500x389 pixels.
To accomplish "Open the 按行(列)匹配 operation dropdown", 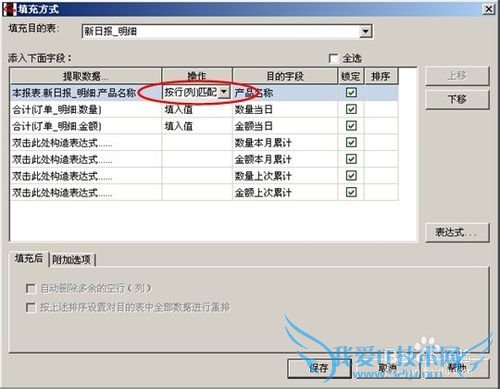I will 224,92.
